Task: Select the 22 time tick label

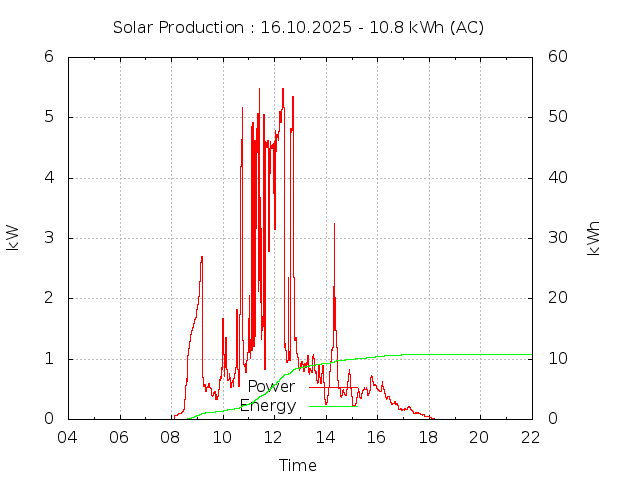Action: coord(531,437)
